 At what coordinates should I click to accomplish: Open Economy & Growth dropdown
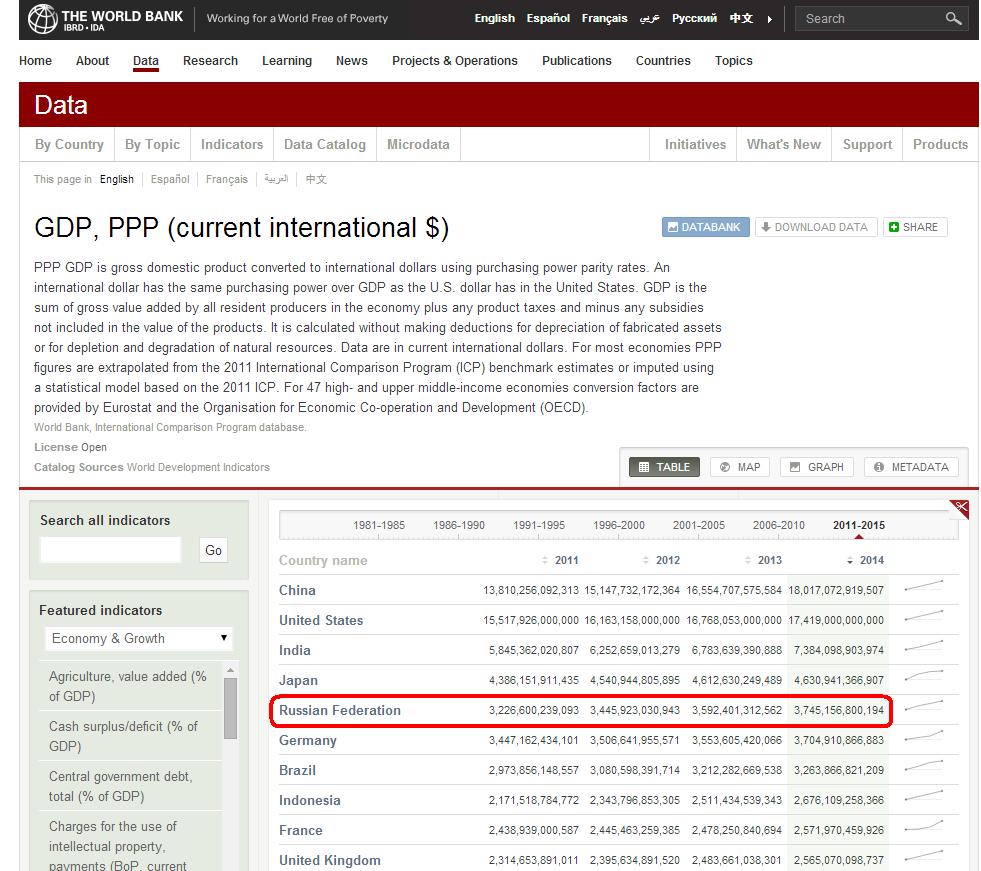click(x=139, y=638)
